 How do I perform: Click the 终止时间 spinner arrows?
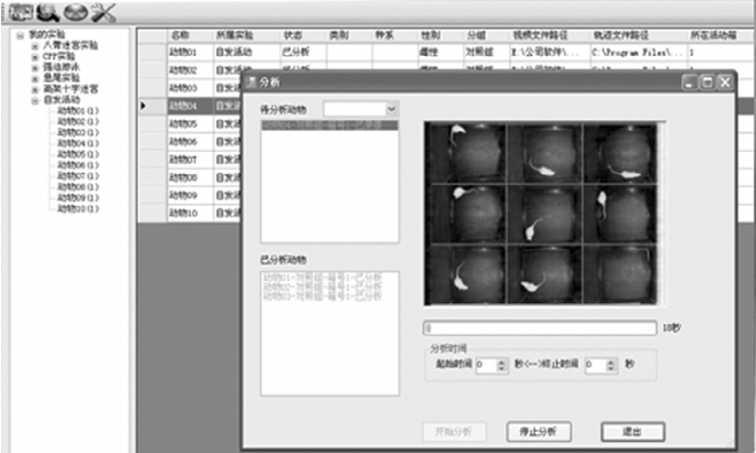(x=611, y=365)
